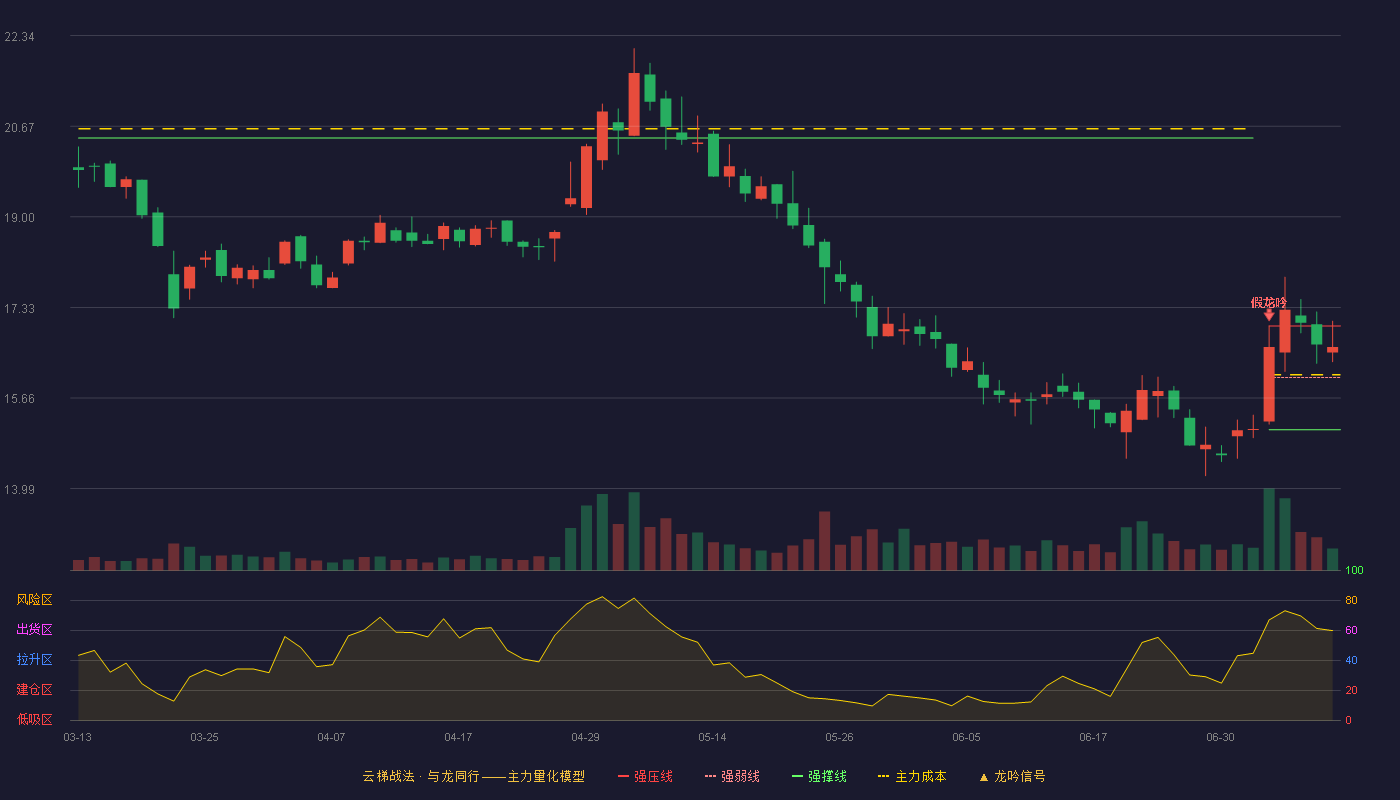Select the 拉升区 zone label

[34, 660]
